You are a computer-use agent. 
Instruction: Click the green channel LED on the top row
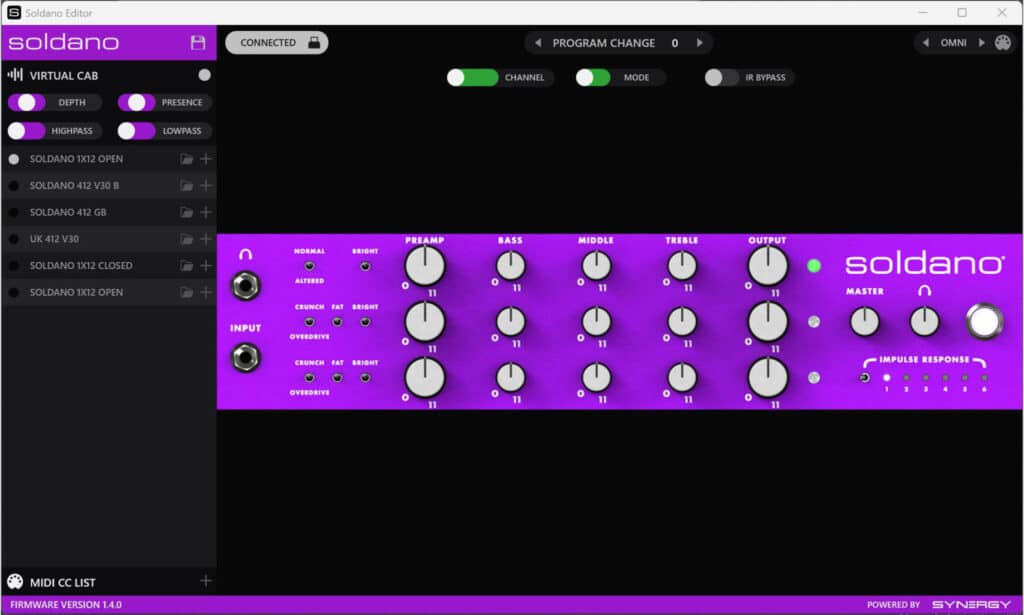point(814,266)
